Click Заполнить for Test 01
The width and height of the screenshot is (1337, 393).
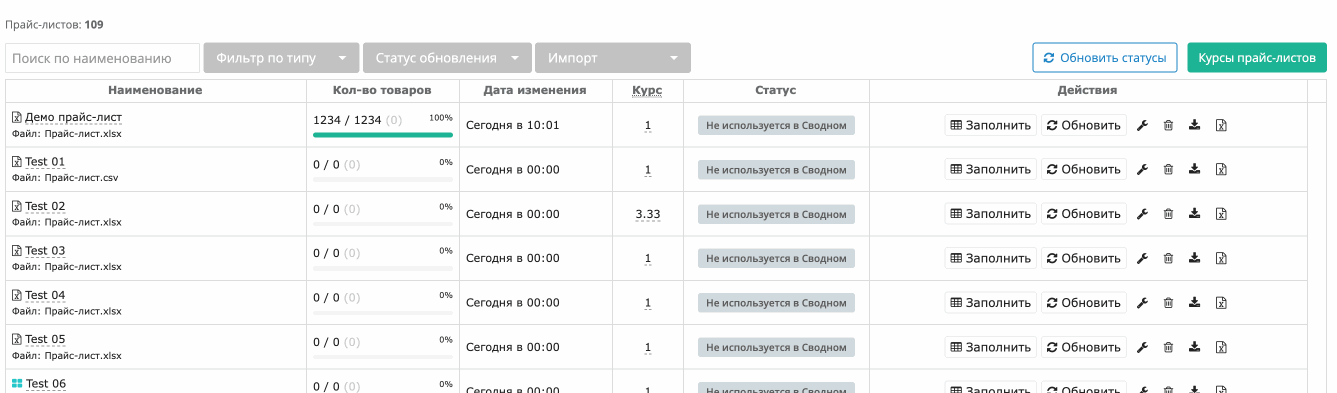(x=991, y=169)
